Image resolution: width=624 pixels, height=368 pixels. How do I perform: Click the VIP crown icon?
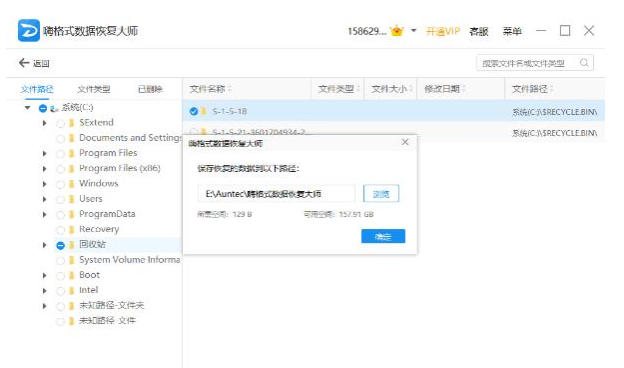[397, 31]
